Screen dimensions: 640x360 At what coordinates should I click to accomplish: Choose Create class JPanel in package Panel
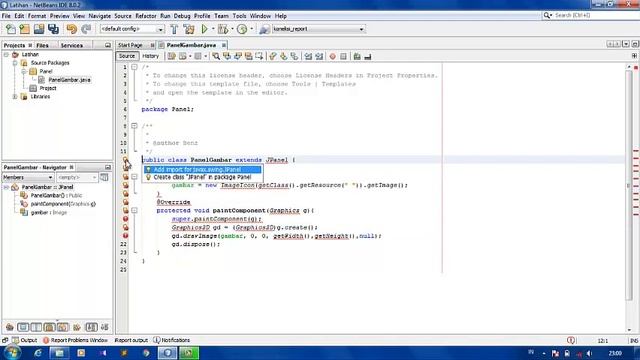click(202, 177)
